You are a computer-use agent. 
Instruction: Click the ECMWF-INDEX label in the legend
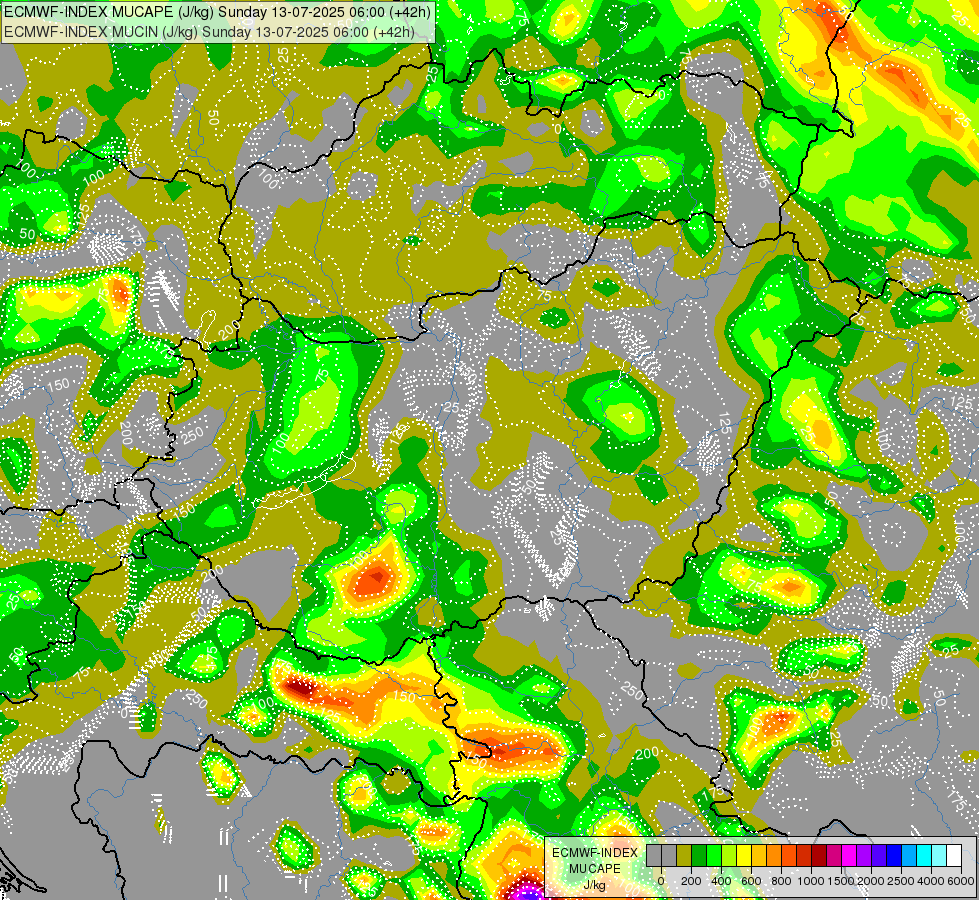pos(595,853)
